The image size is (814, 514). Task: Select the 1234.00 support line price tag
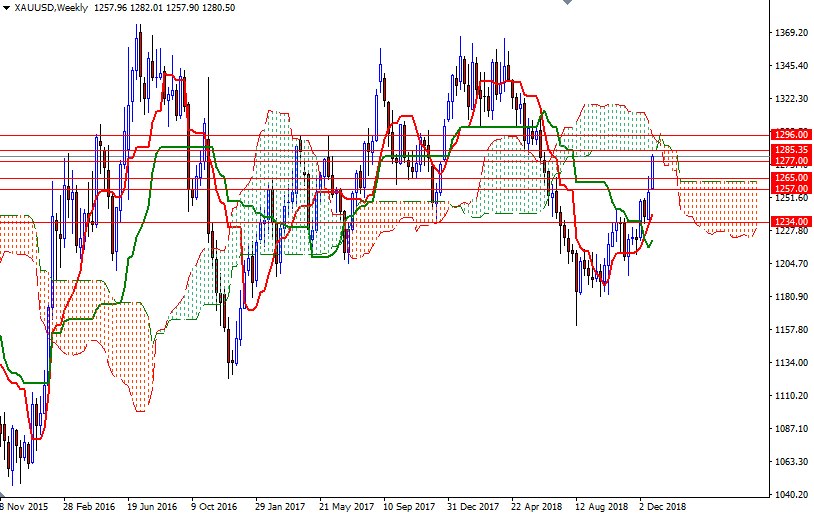[x=790, y=221]
